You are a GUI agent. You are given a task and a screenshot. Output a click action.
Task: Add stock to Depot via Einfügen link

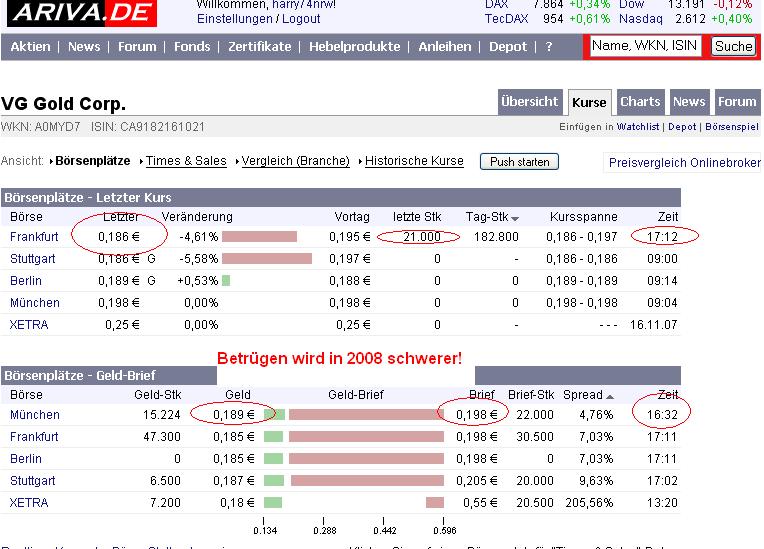click(682, 127)
